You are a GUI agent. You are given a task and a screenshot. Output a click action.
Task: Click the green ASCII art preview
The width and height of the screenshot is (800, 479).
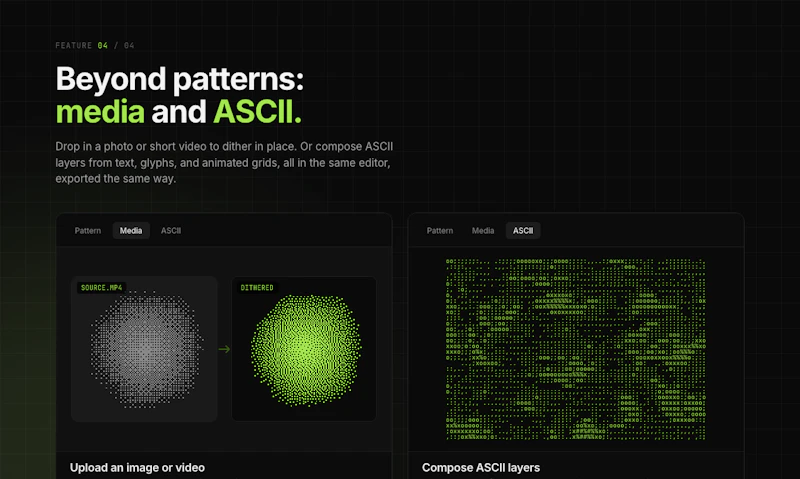[x=576, y=349]
